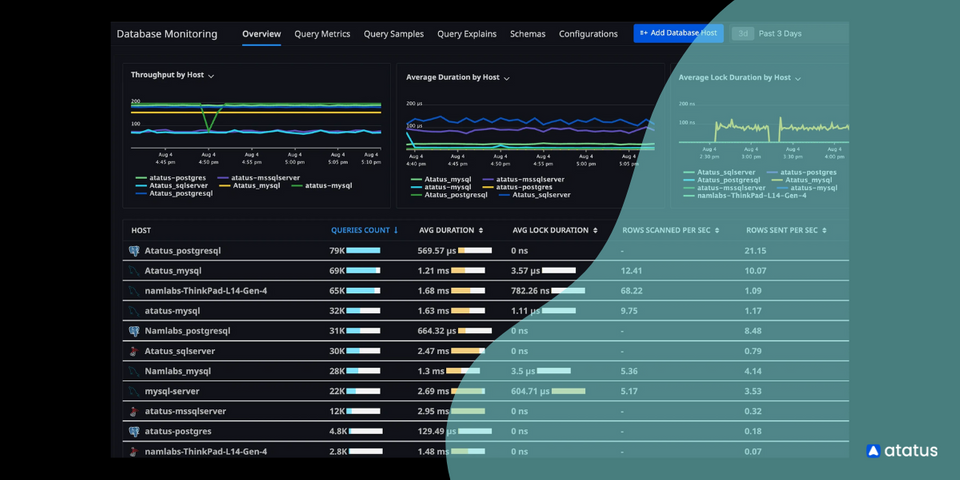Toggle Atatus_postgresql series in Throughput legend
The height and width of the screenshot is (480, 960).
coord(174,193)
